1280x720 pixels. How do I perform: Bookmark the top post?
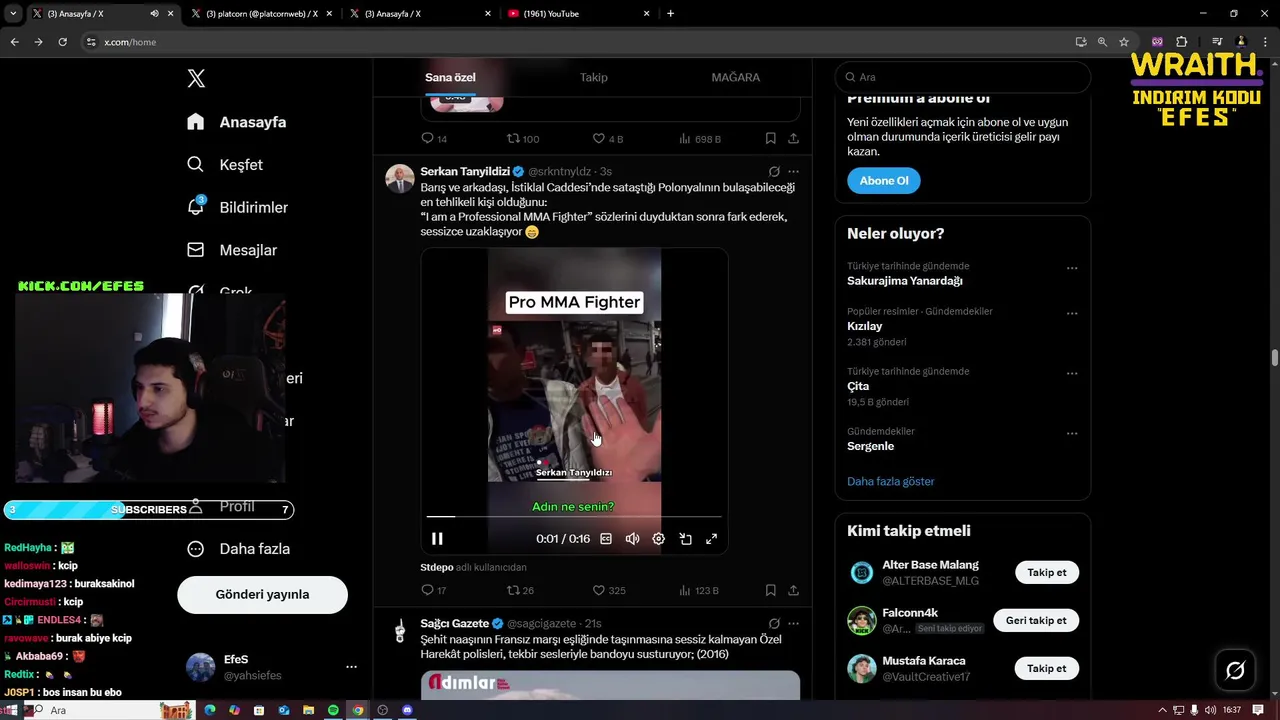point(770,139)
